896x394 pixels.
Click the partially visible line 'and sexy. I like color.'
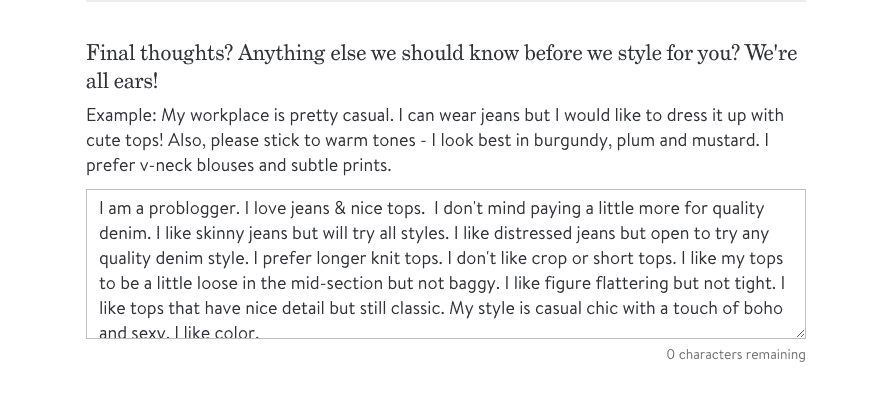point(179,332)
